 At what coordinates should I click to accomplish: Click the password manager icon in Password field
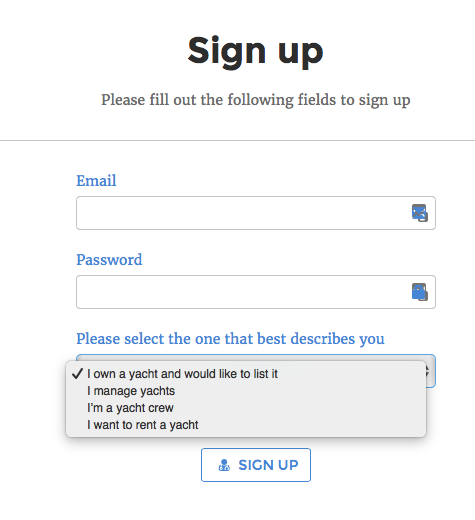pos(420,292)
